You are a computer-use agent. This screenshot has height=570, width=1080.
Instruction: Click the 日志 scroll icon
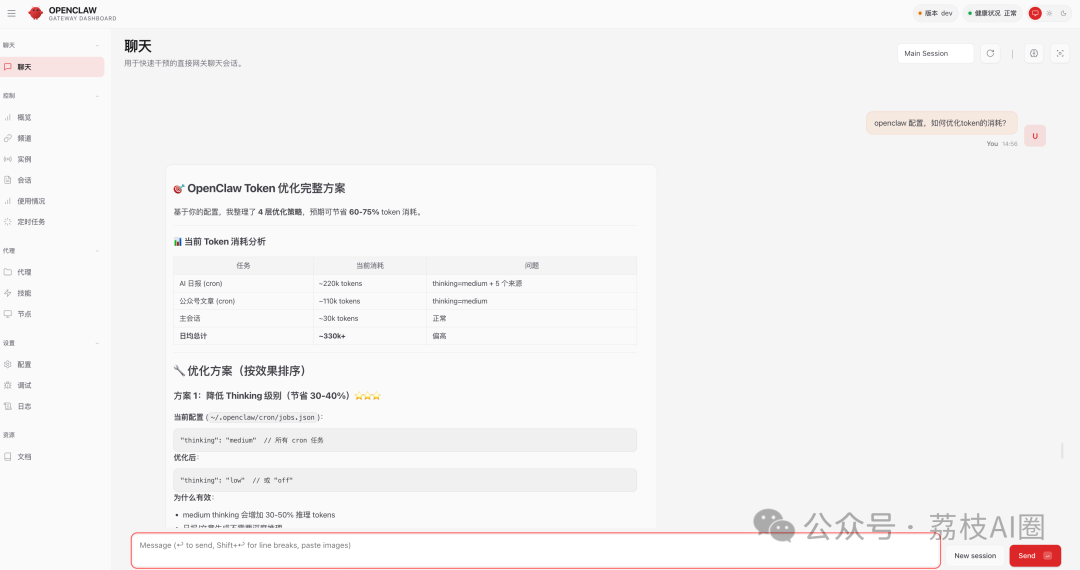pos(8,406)
